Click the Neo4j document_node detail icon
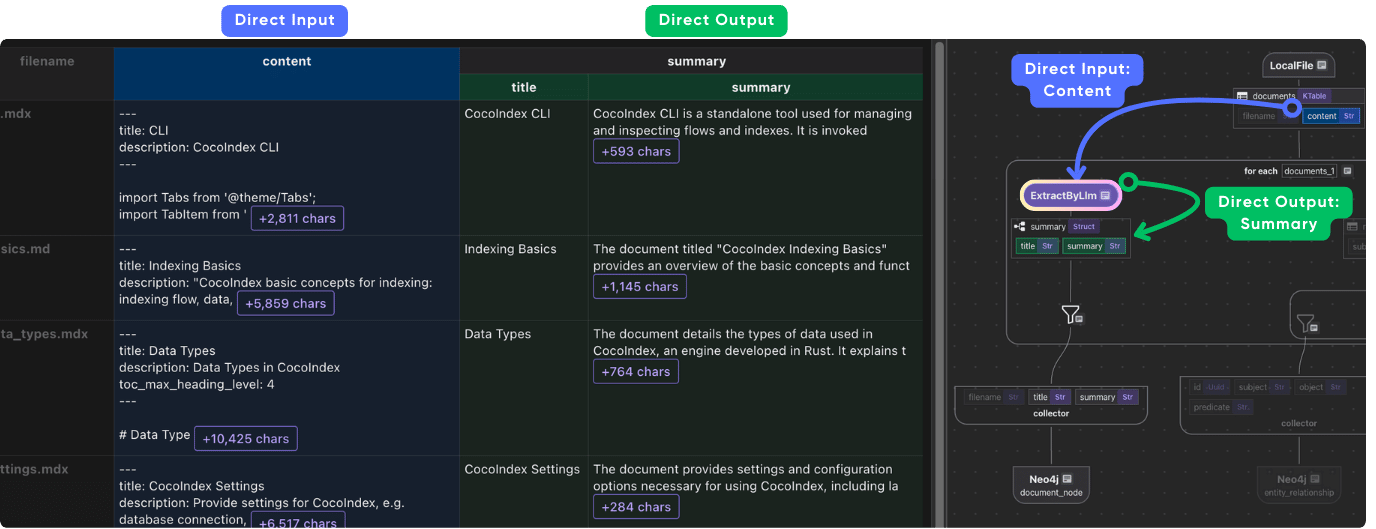The height and width of the screenshot is (529, 1376). point(1067,479)
